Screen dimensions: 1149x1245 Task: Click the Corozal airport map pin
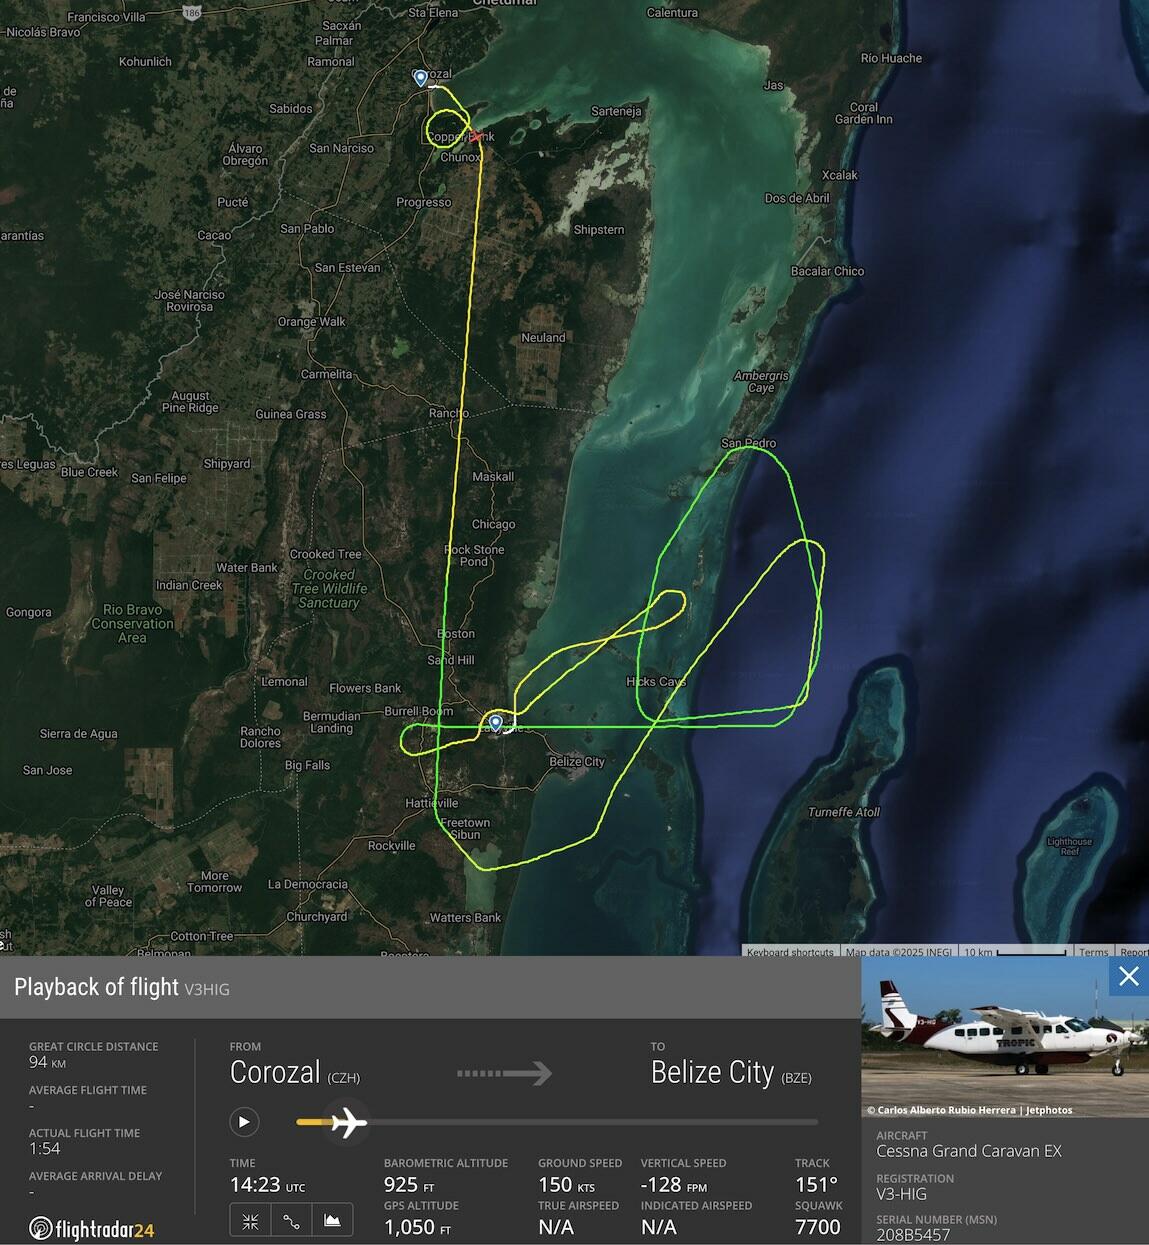click(x=421, y=78)
